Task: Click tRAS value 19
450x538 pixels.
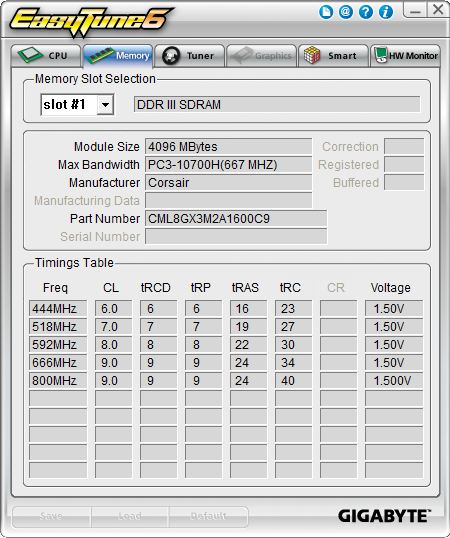Action: click(248, 326)
